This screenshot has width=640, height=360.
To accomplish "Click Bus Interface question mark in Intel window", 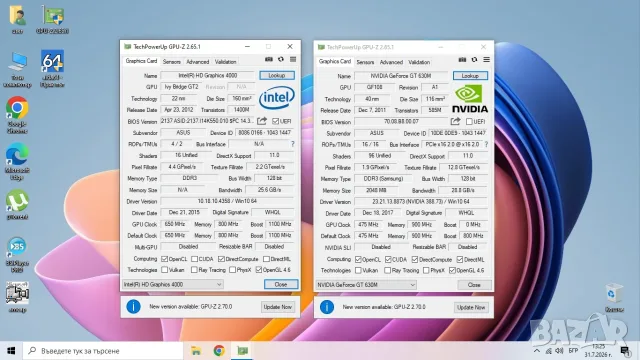I will pos(293,144).
